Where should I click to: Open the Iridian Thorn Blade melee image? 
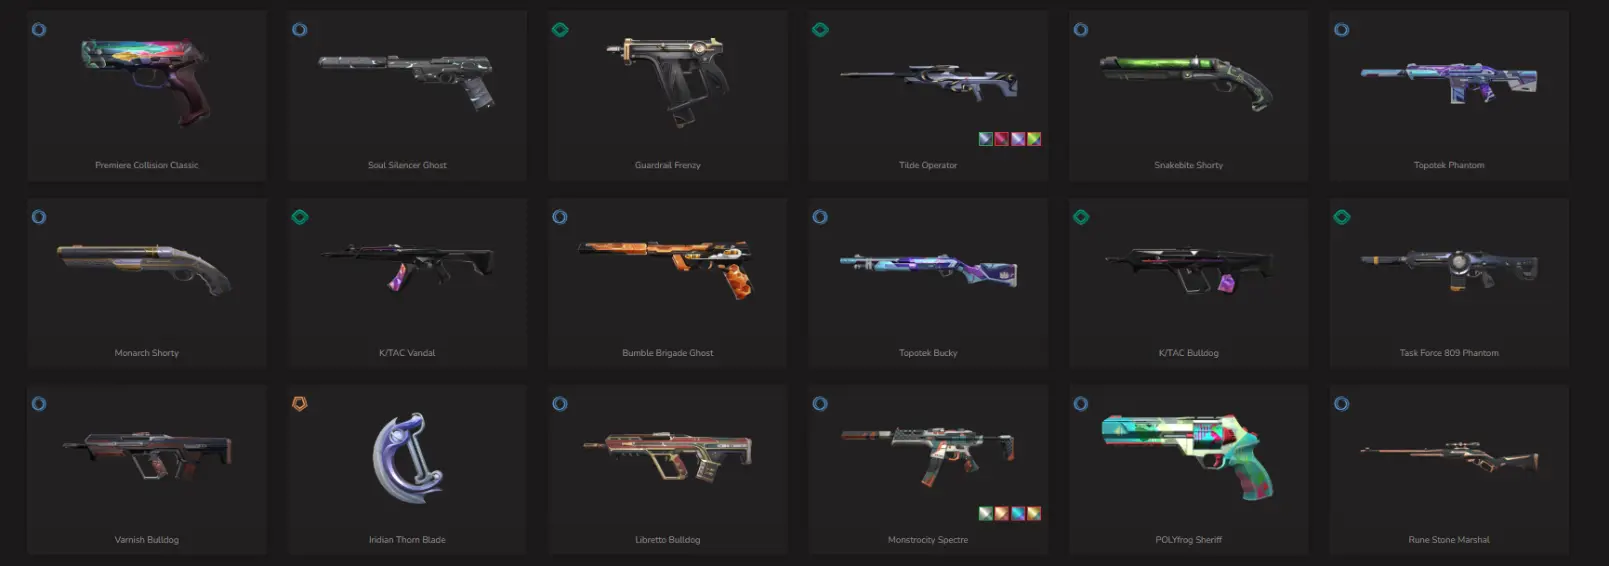407,458
